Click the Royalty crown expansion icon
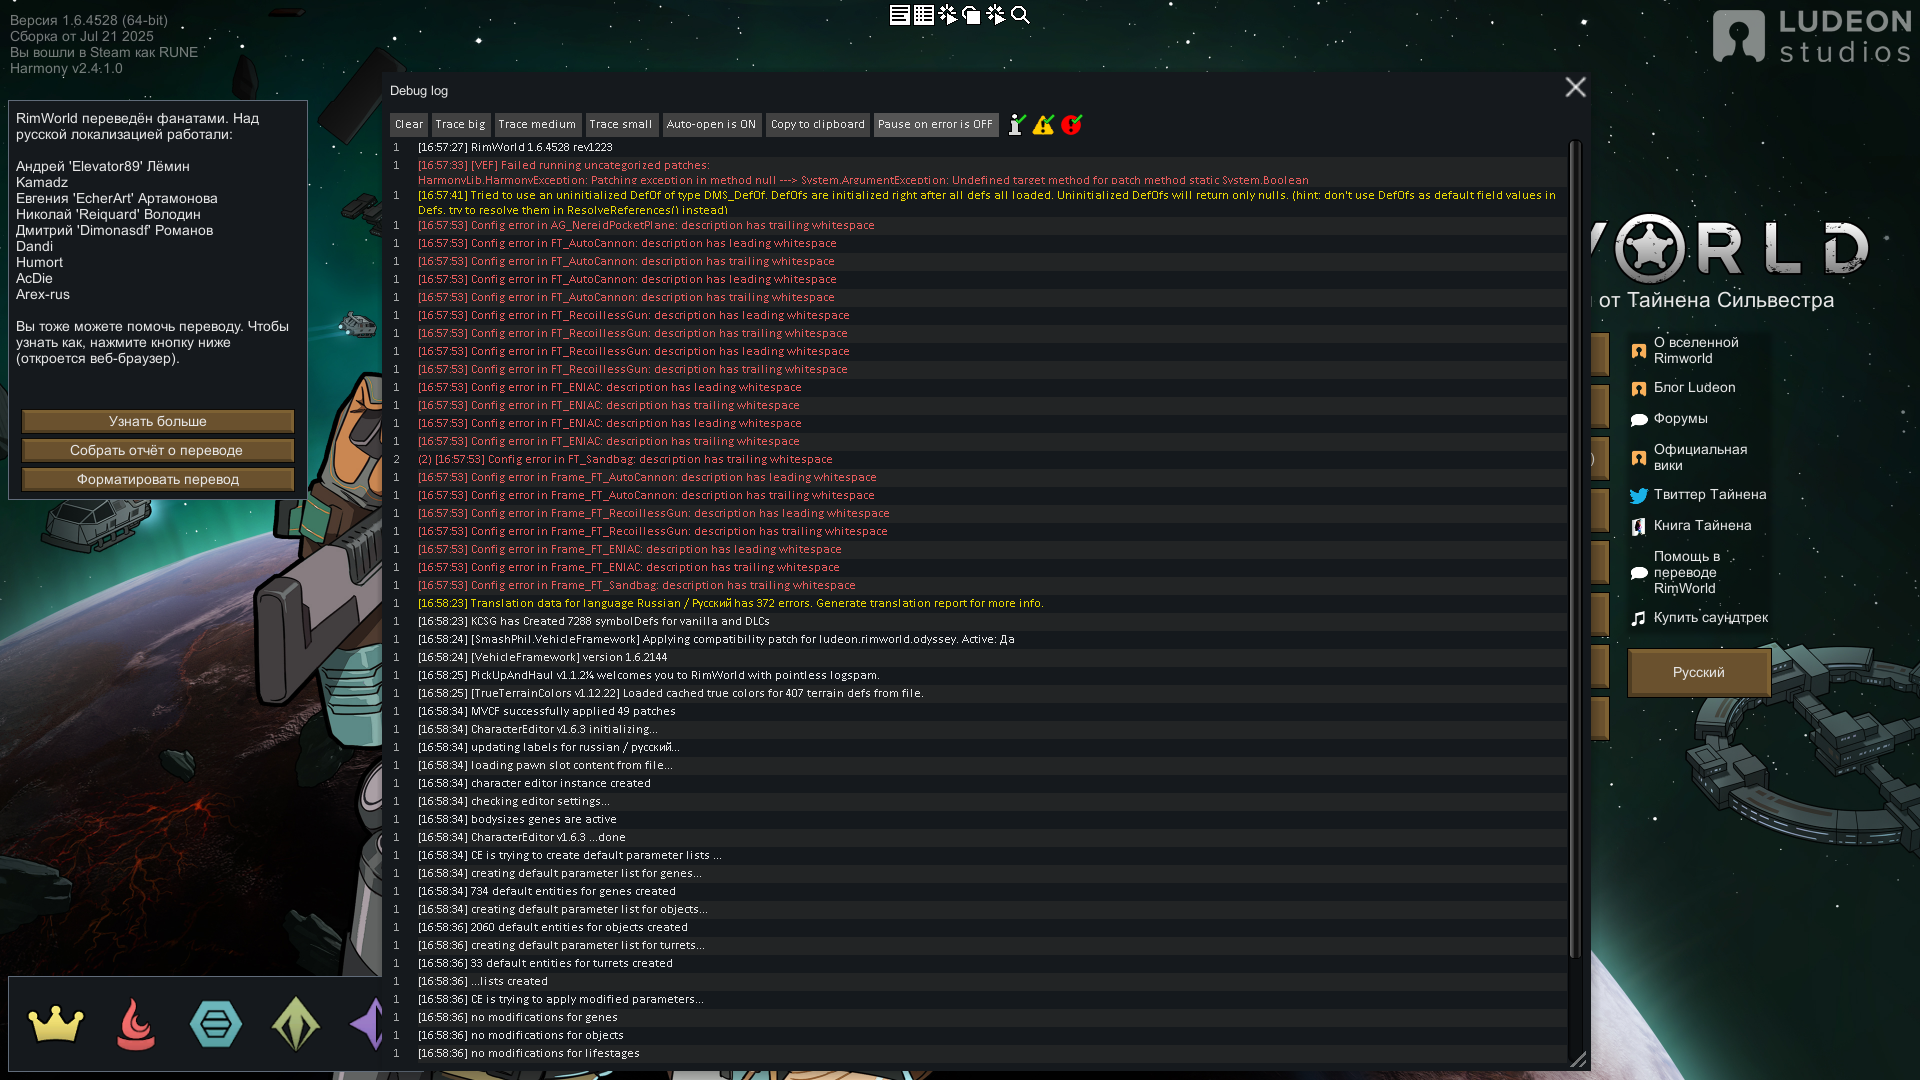The image size is (1920, 1080). click(56, 1024)
